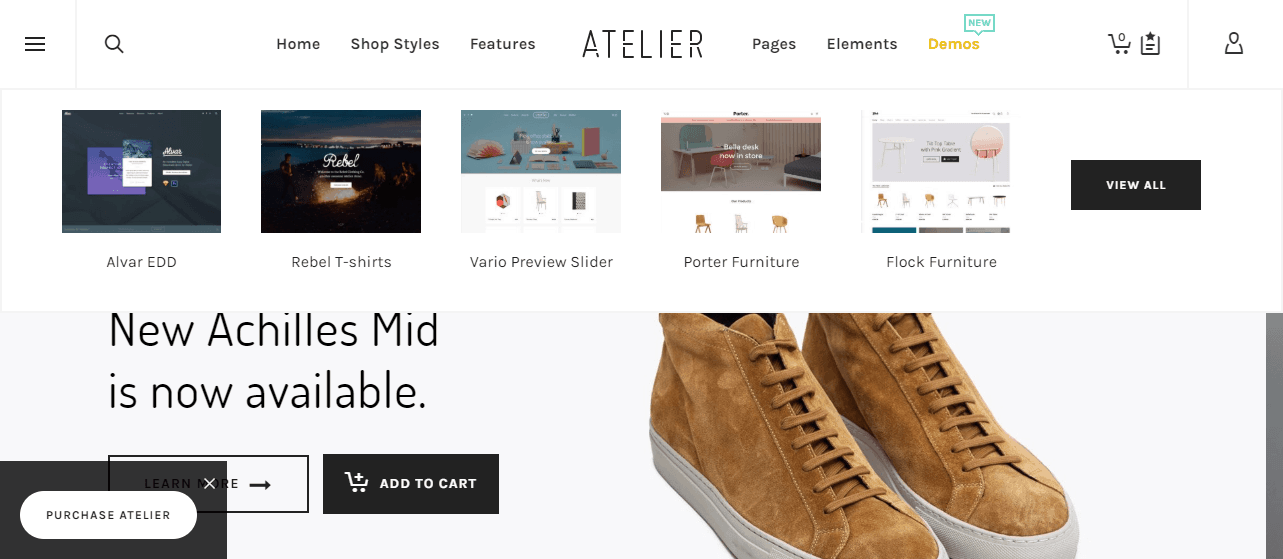Open the Alvar EDD demo thumbnail

[x=142, y=171]
